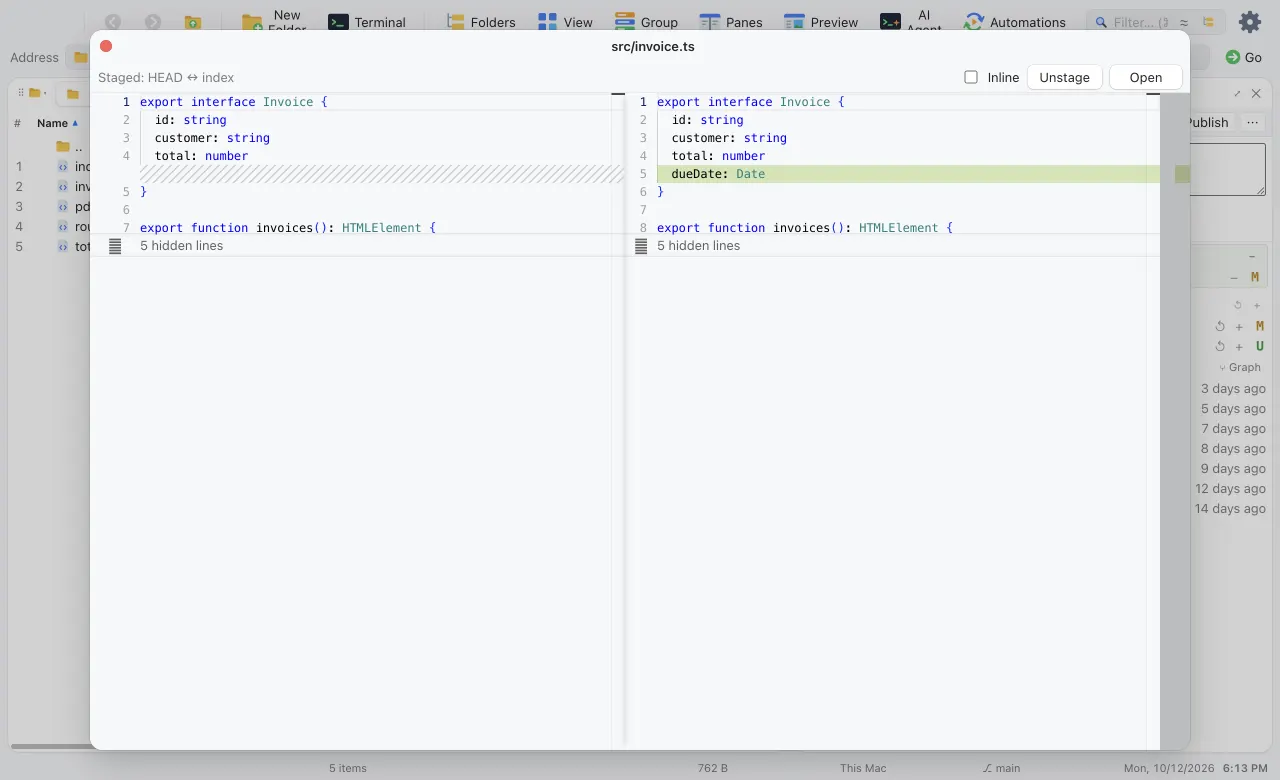Click the green change marker in diff overview
Viewport: 1280px width, 780px height.
click(x=1182, y=174)
